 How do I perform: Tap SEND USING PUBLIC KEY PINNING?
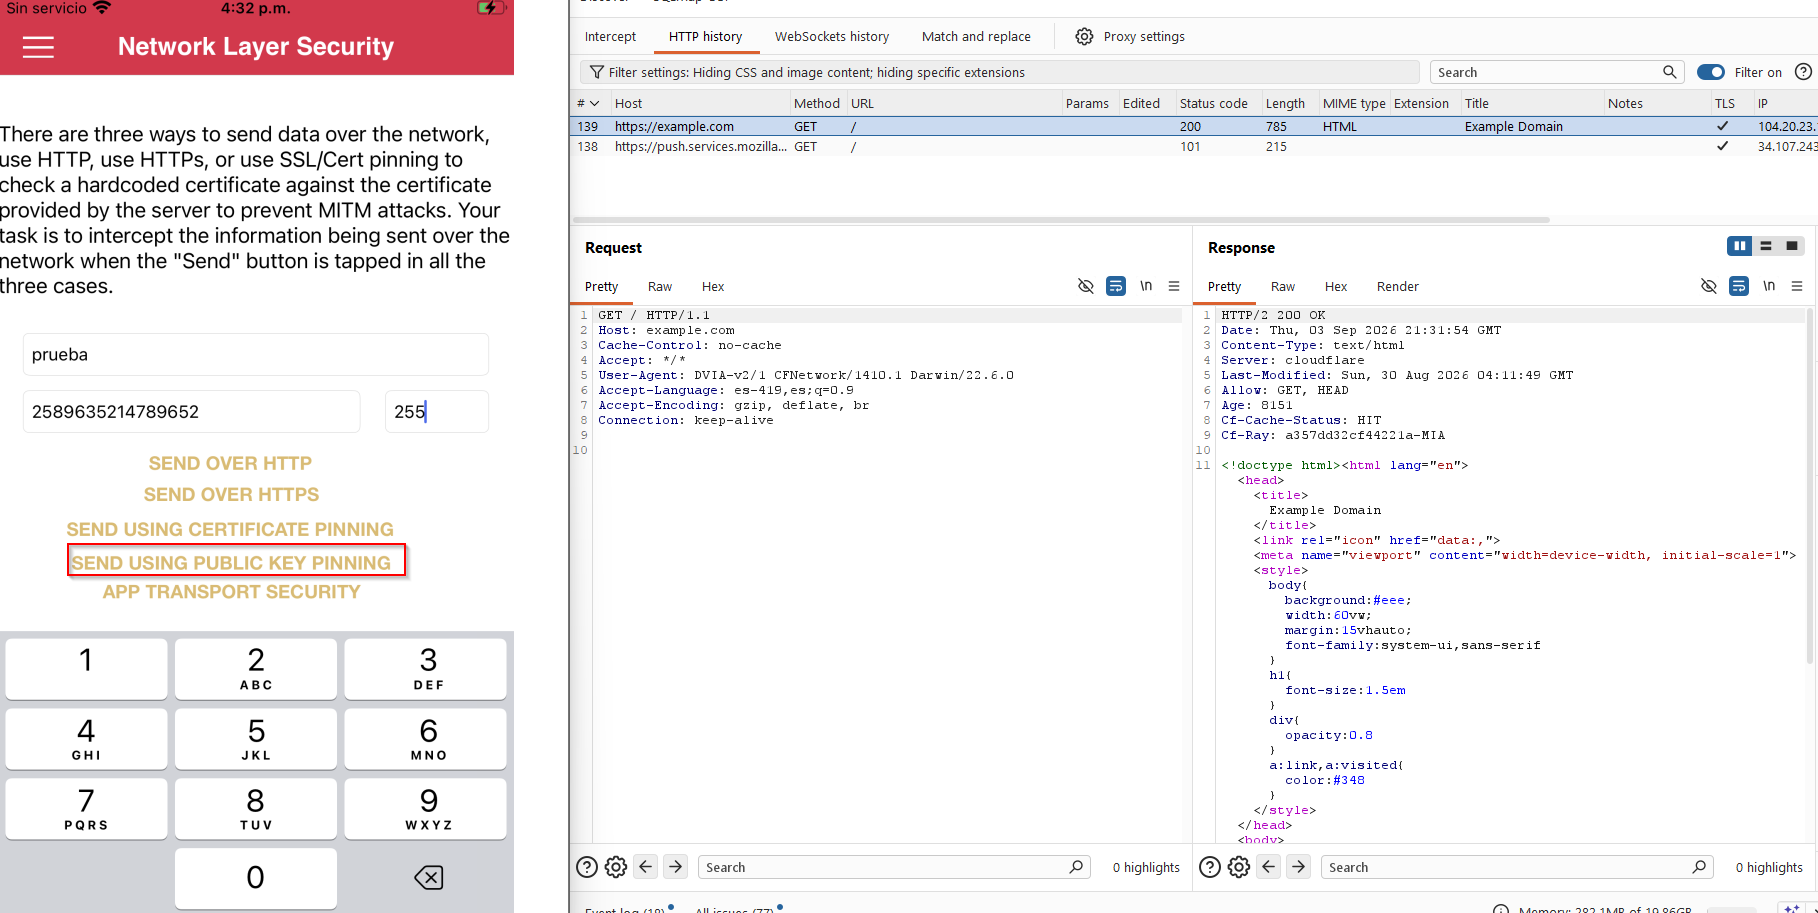tap(231, 563)
